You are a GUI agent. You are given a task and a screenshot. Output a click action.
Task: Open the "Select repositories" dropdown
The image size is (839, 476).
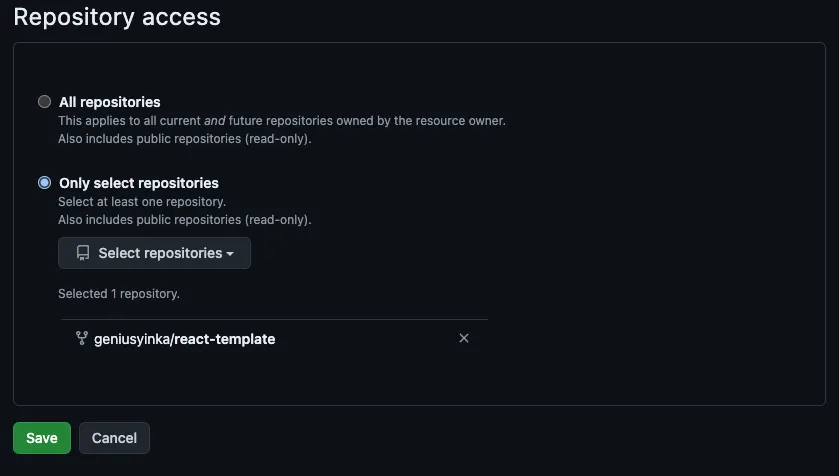click(154, 253)
